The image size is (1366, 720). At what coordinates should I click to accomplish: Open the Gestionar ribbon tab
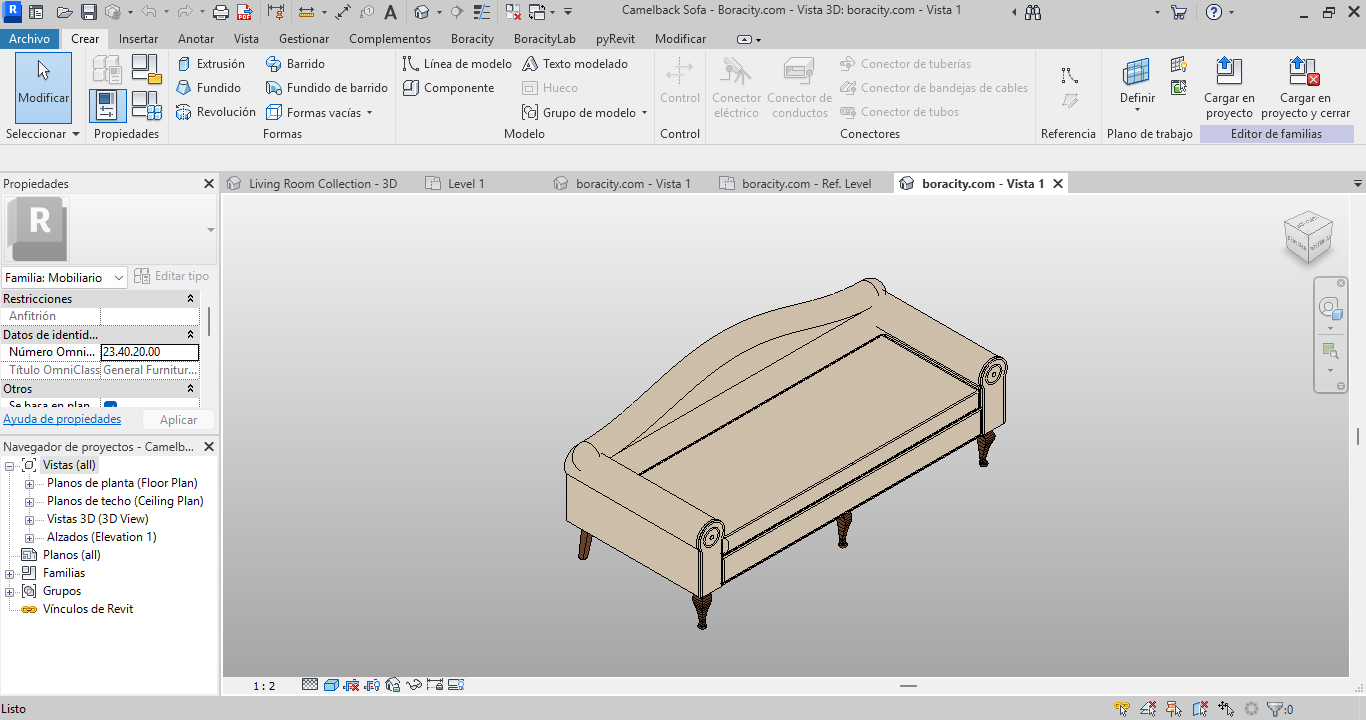304,39
